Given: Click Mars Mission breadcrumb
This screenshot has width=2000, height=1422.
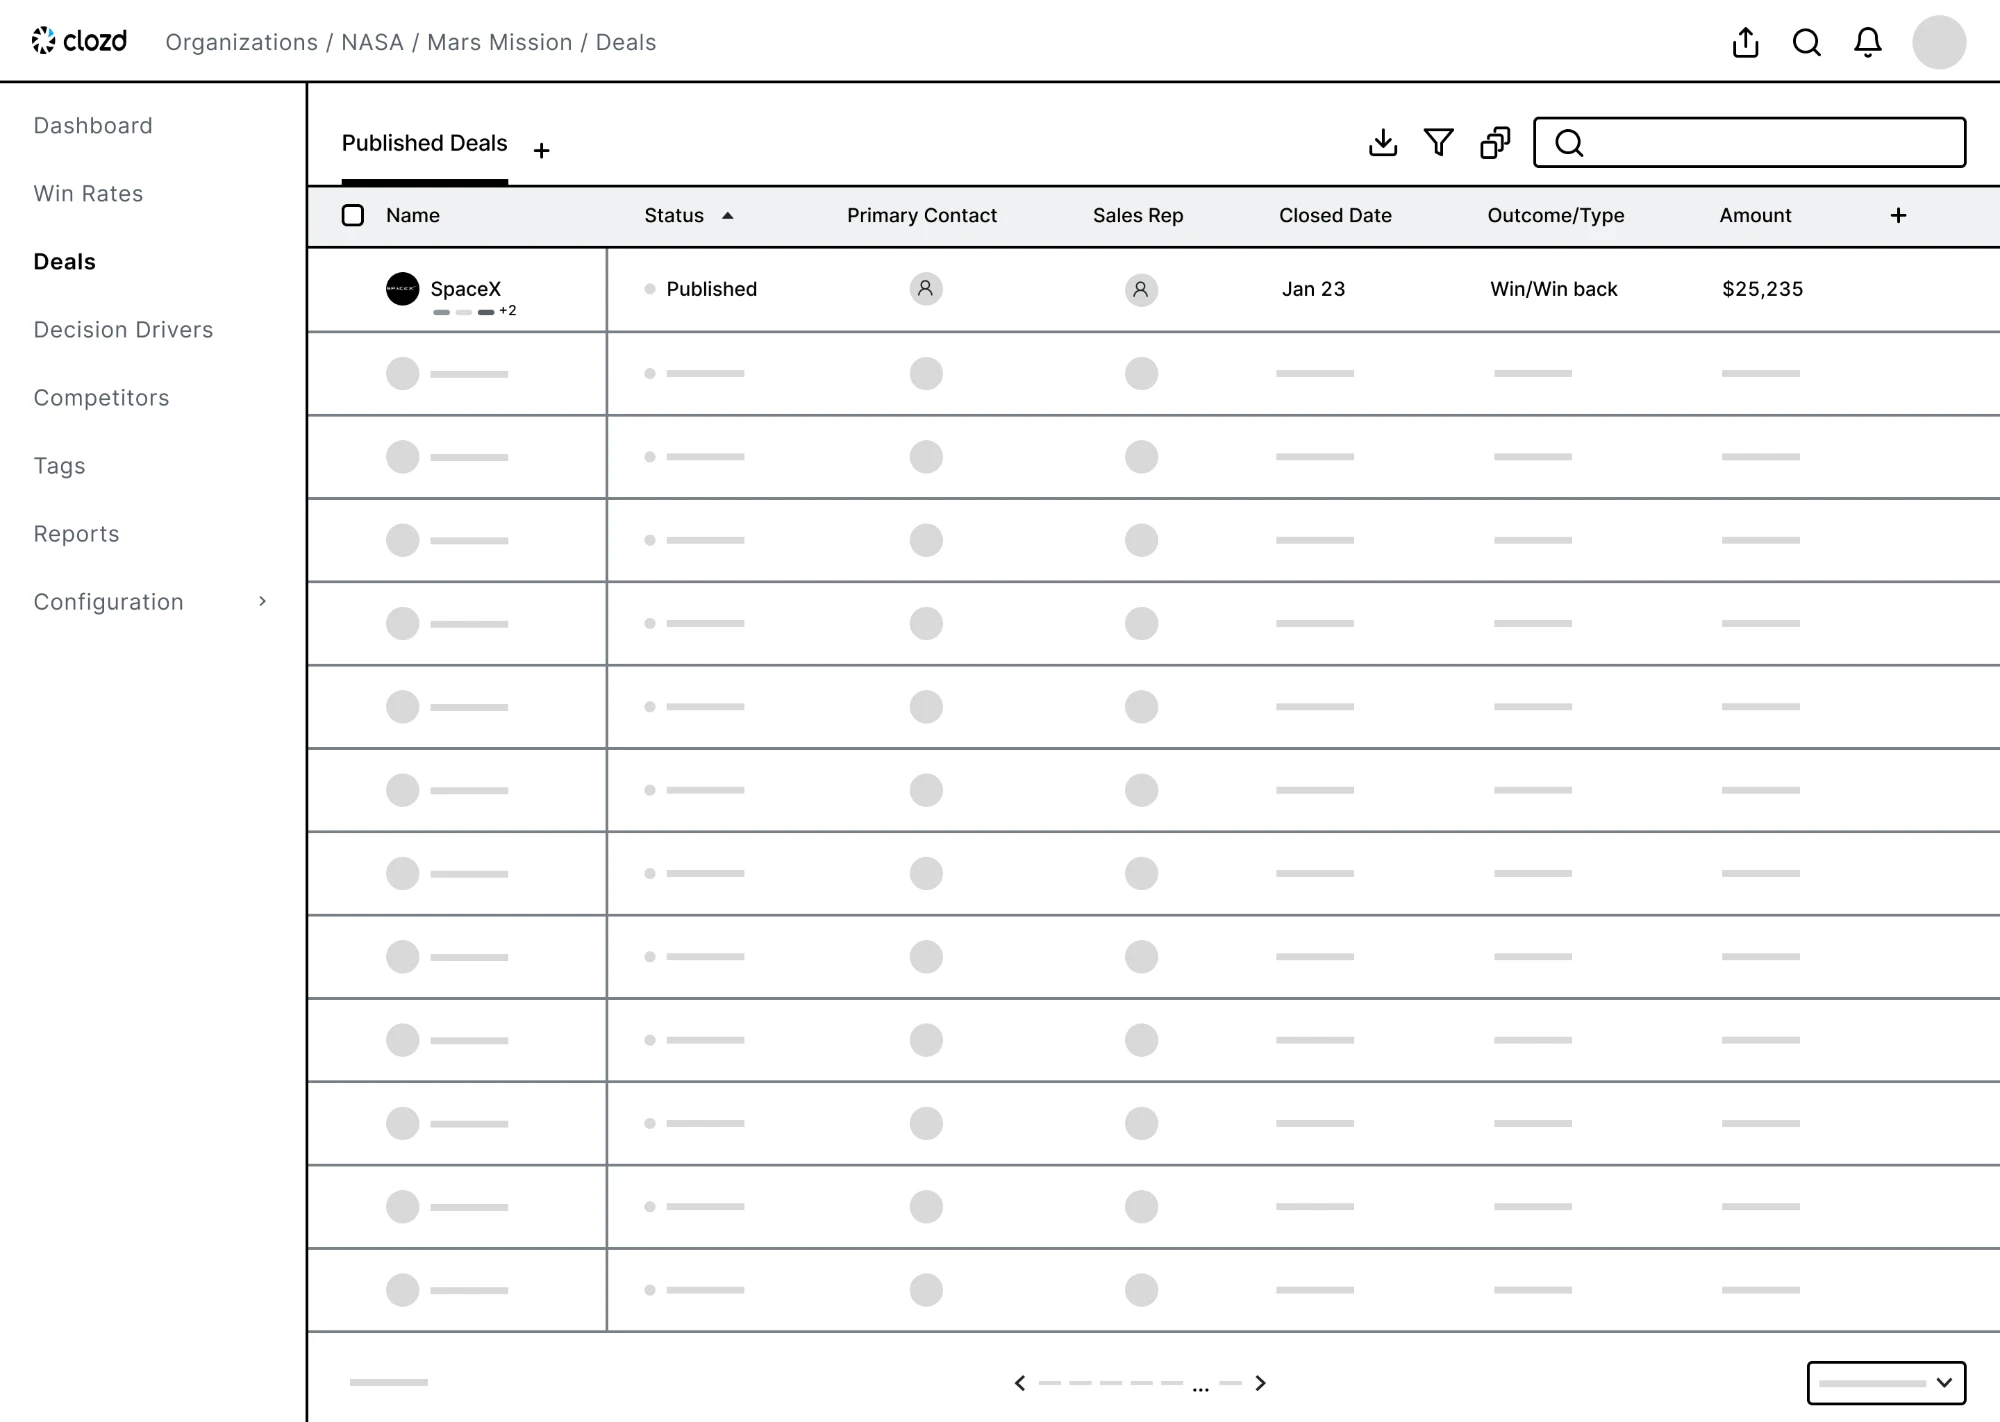Looking at the screenshot, I should coord(499,42).
